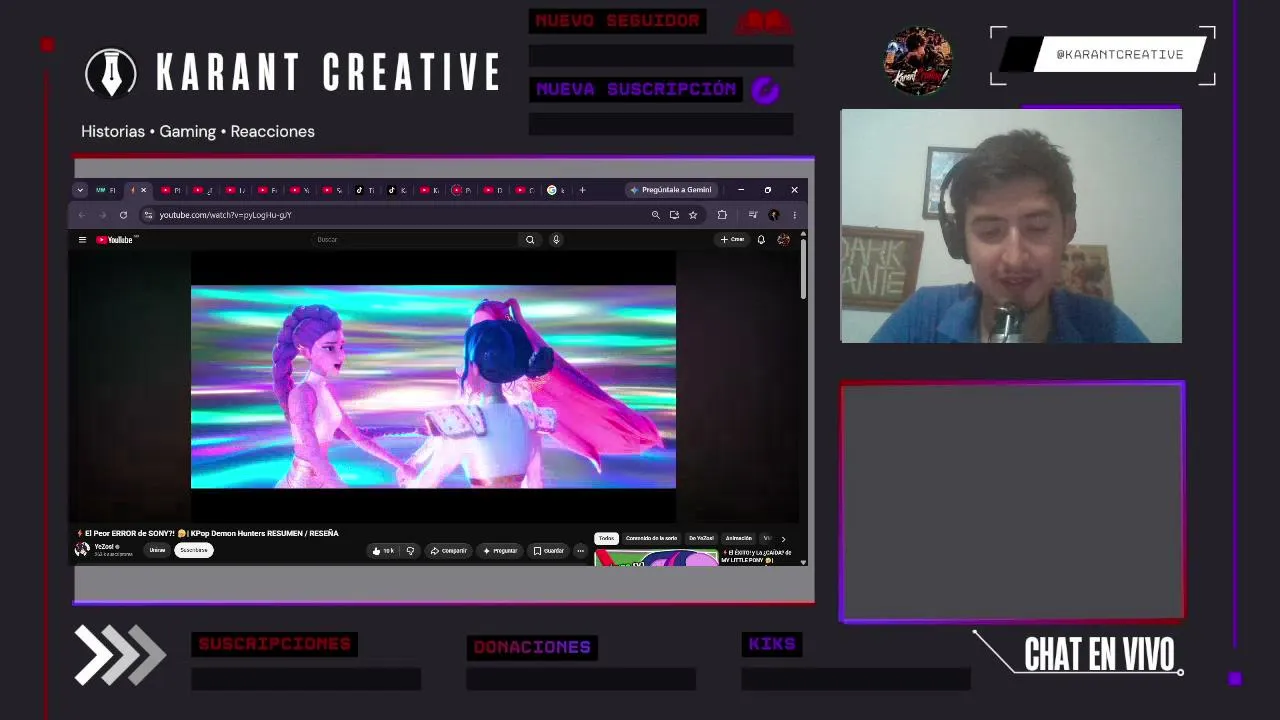Show more filter chips with right arrow
This screenshot has width=1280, height=720.
783,539
